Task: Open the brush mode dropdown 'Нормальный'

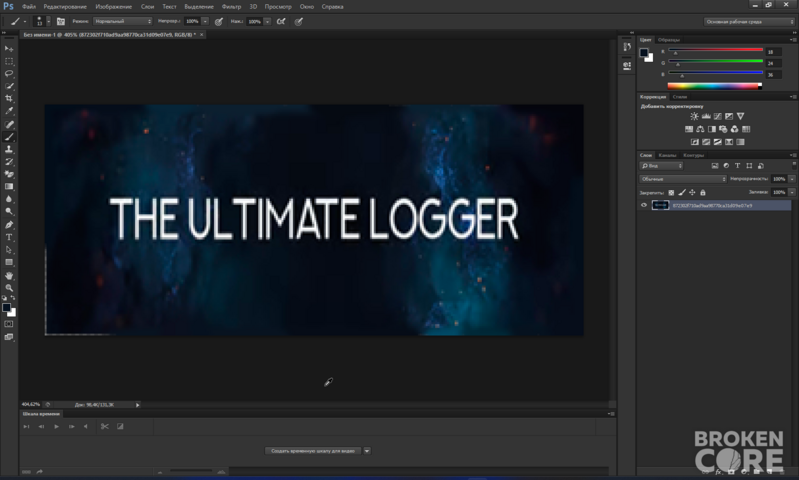Action: tap(123, 21)
